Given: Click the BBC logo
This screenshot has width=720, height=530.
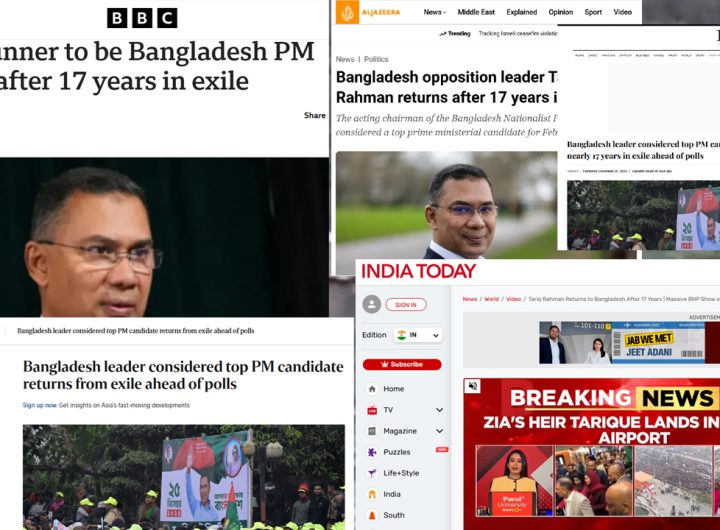Looking at the screenshot, I should point(142,18).
